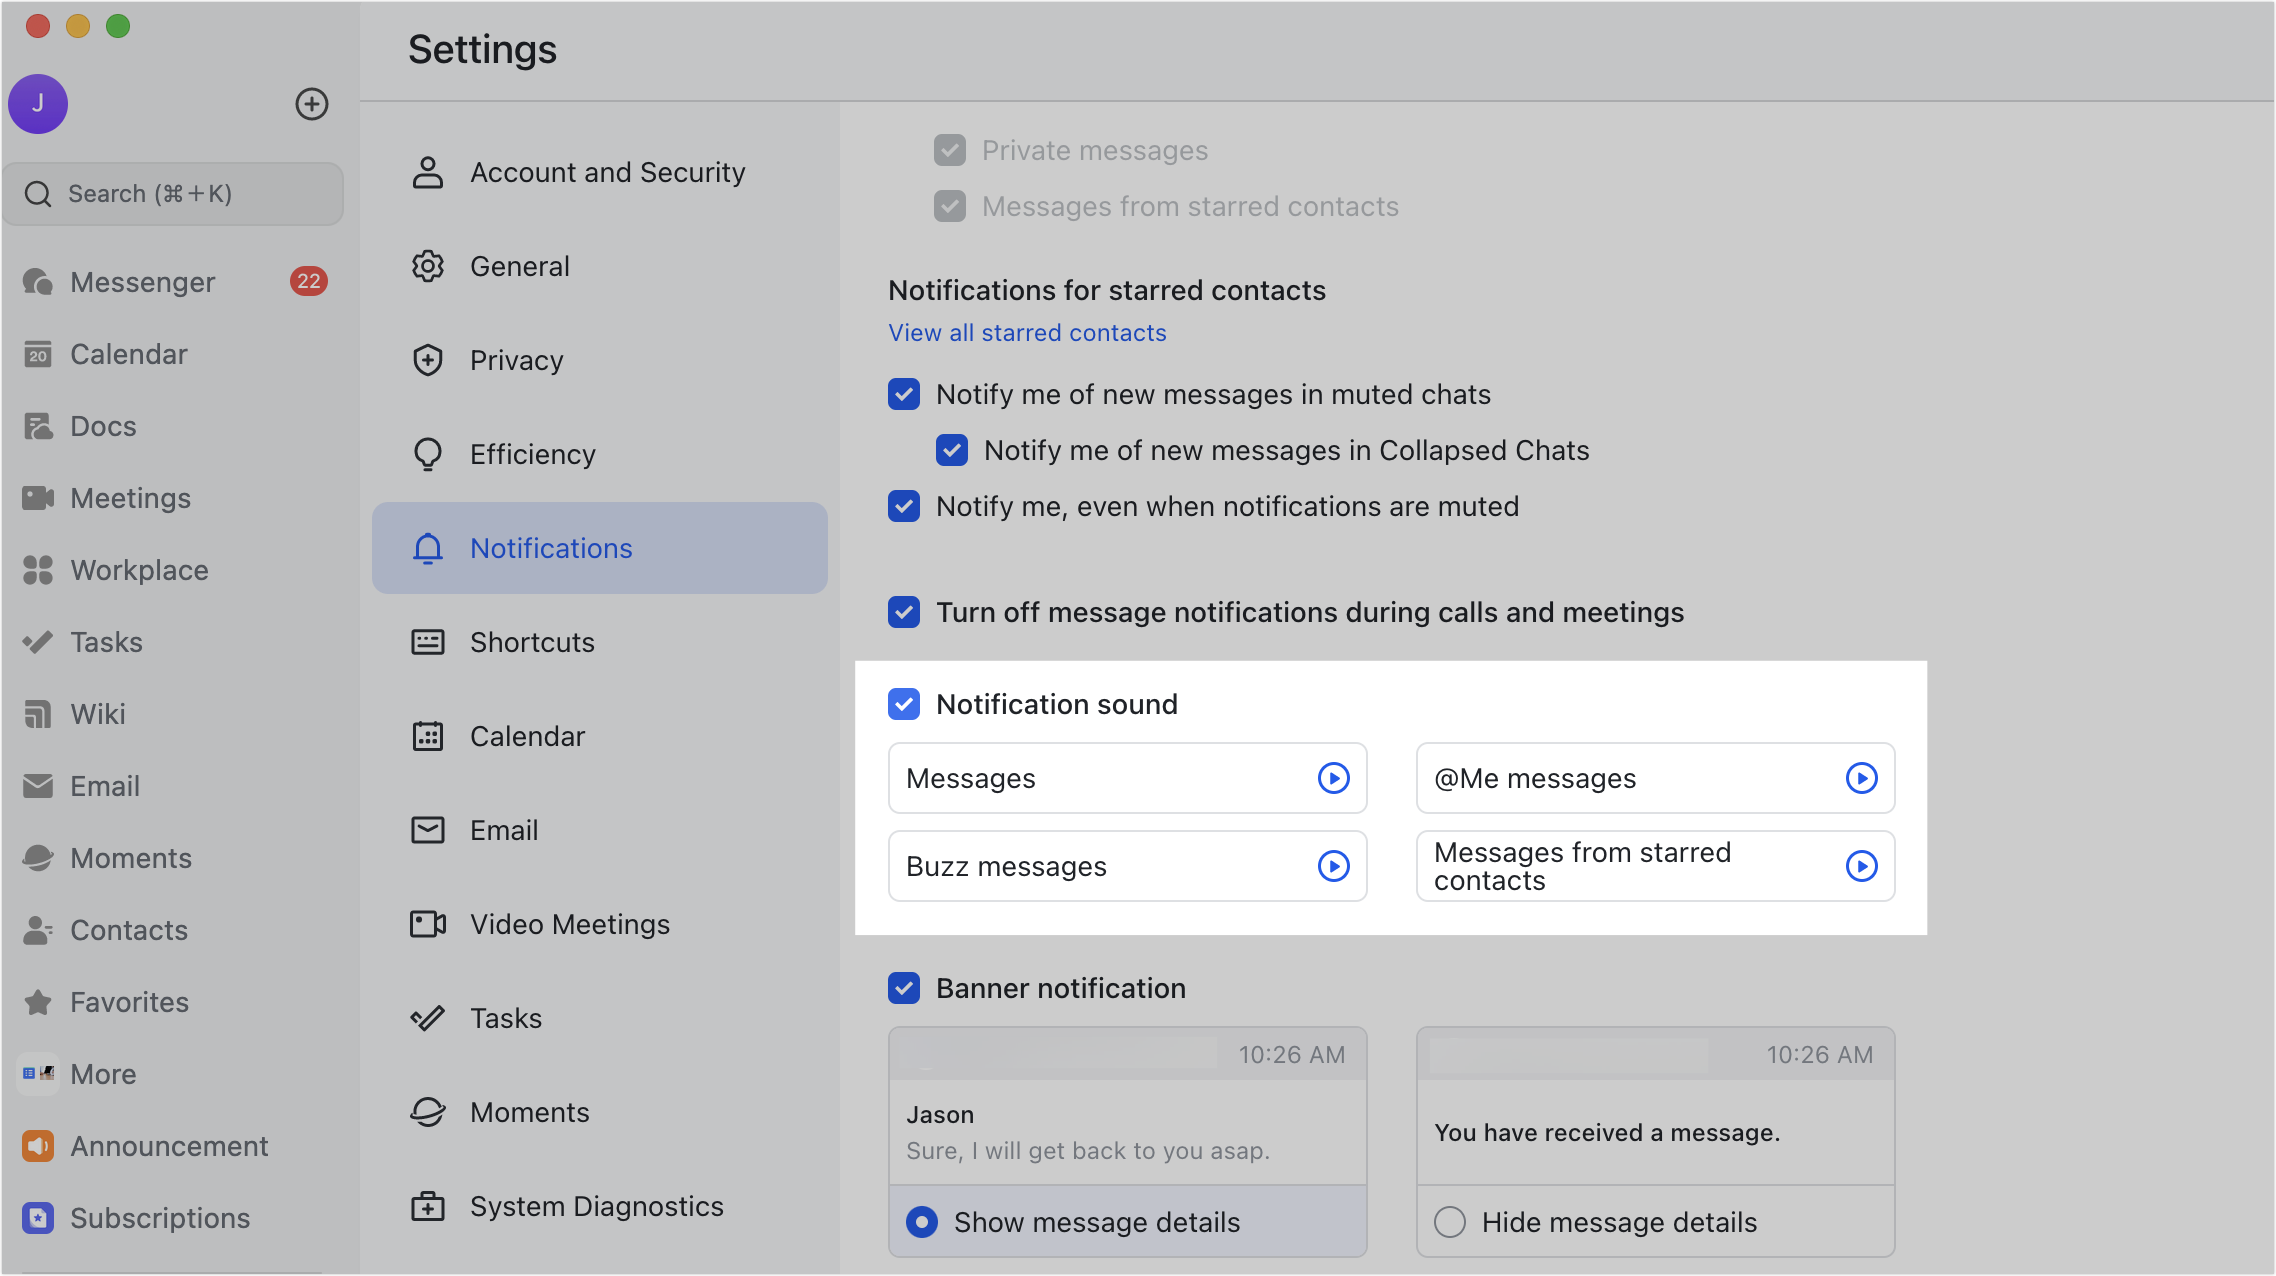Select Hide message details radio button
The height and width of the screenshot is (1276, 2276).
pyautogui.click(x=1449, y=1222)
